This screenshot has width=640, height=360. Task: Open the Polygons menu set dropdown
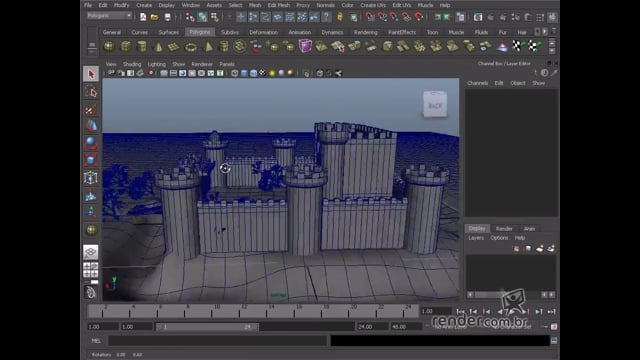coord(109,16)
